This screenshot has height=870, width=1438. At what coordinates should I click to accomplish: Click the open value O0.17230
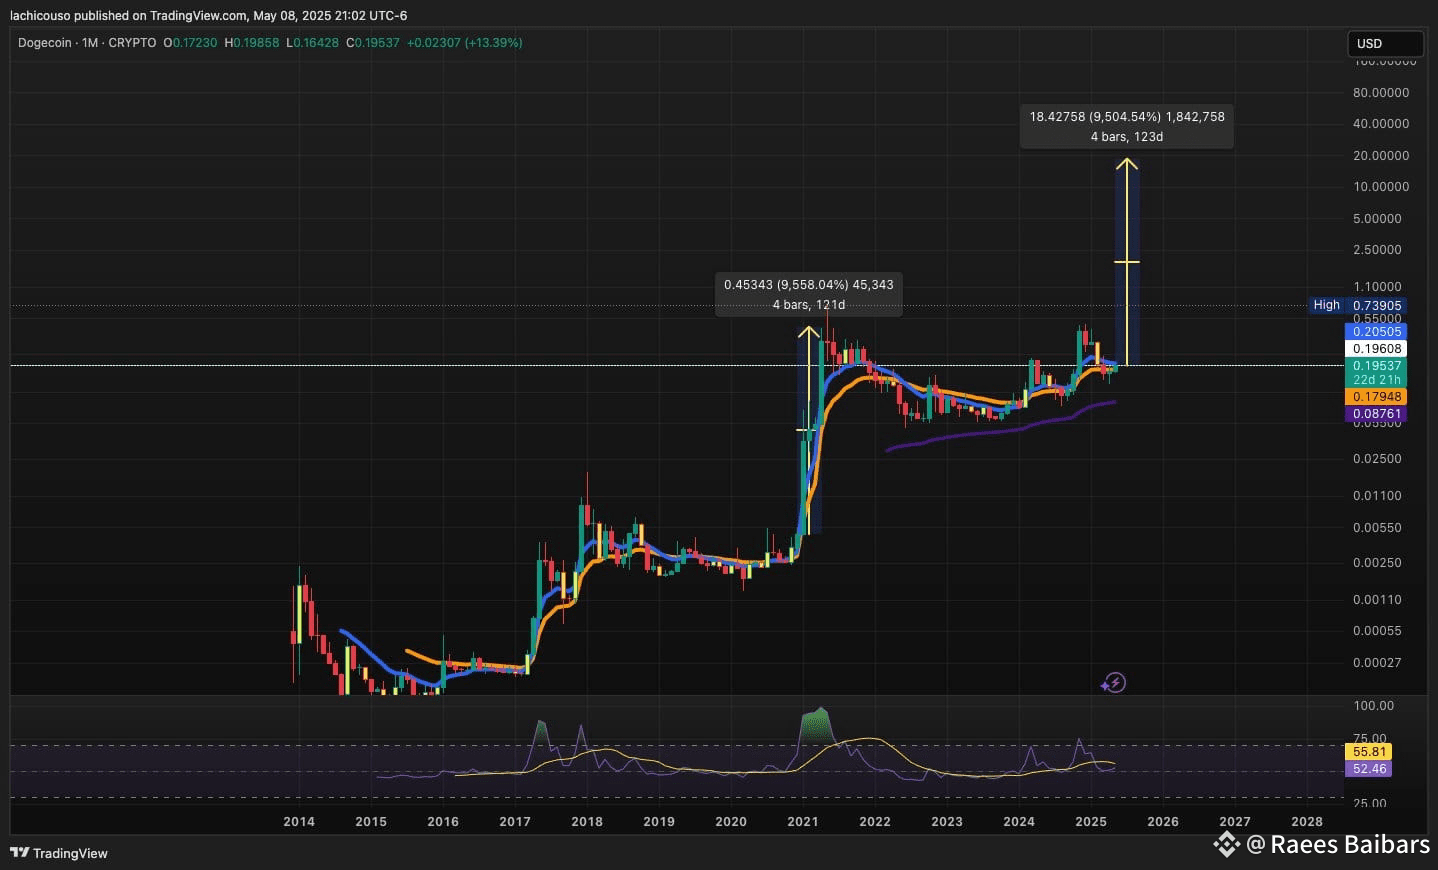pos(190,43)
